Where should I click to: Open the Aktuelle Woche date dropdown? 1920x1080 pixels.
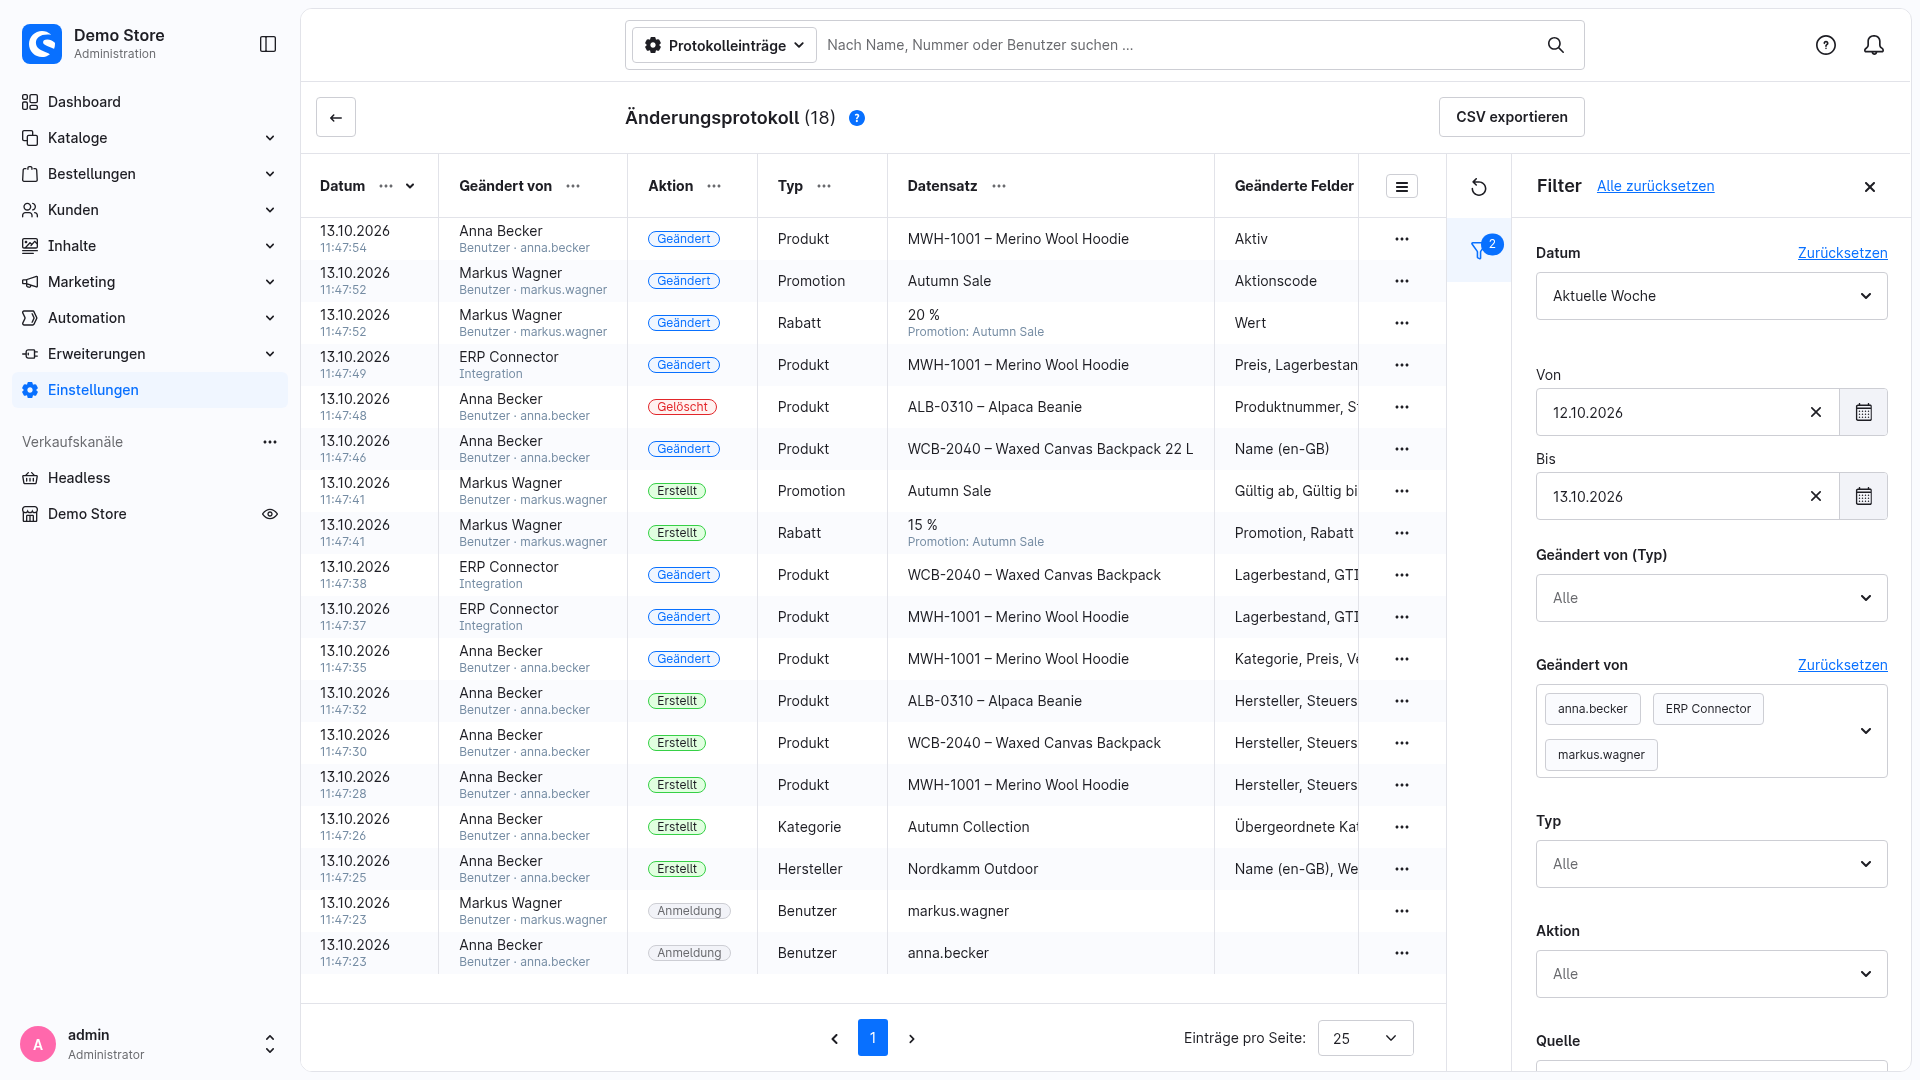pos(1712,296)
